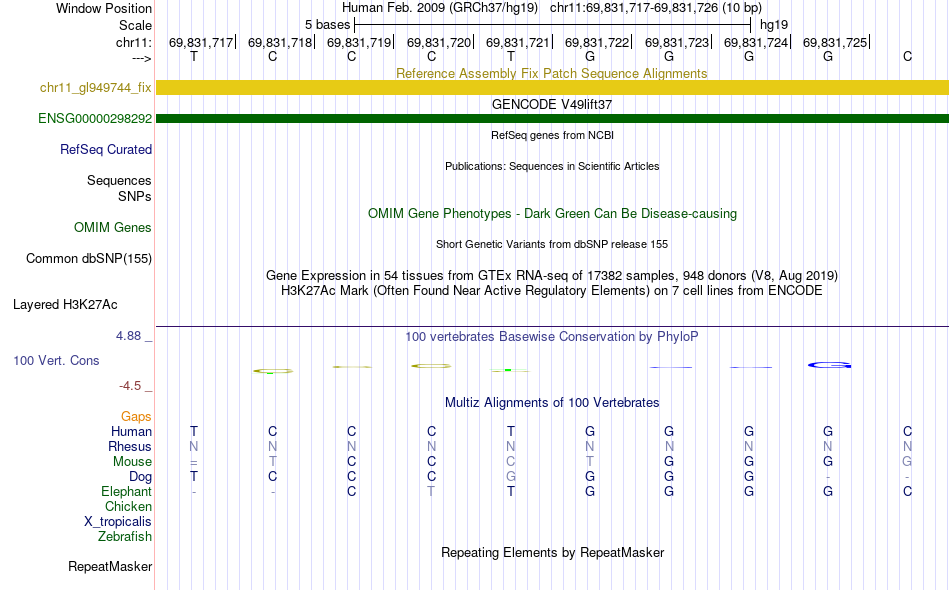Image resolution: width=950 pixels, height=590 pixels.
Task: Click the Layered H3K27Ac track label
Action: tap(65, 305)
